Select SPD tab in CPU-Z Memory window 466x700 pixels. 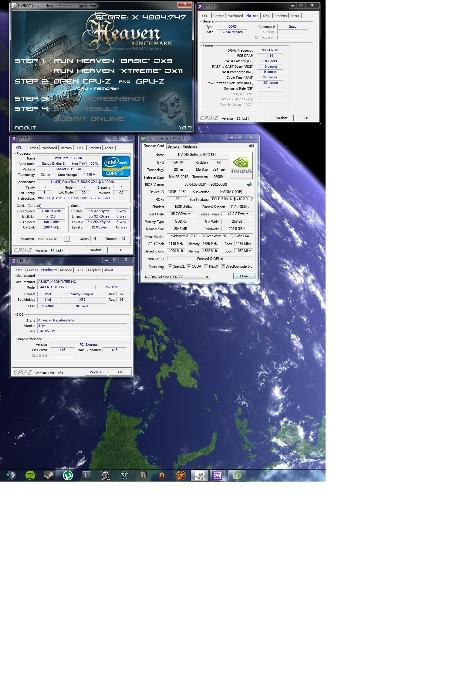click(x=266, y=16)
